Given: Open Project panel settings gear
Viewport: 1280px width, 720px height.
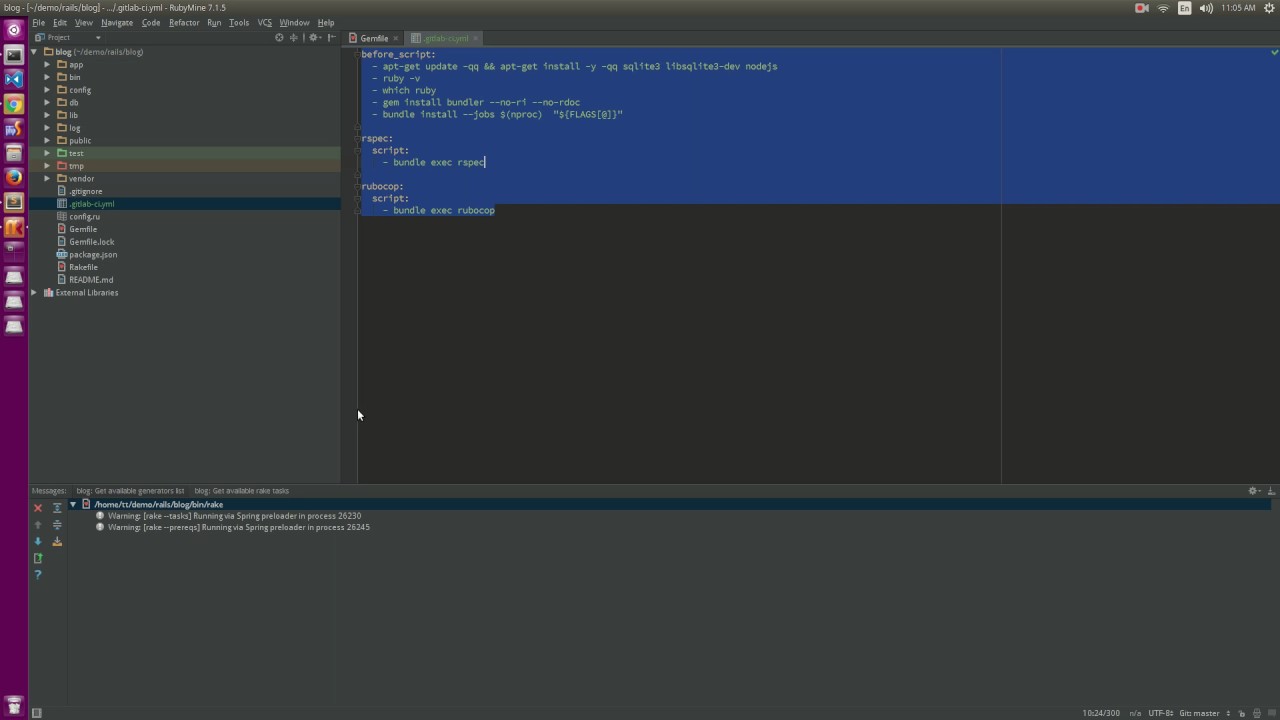Looking at the screenshot, I should coord(314,38).
